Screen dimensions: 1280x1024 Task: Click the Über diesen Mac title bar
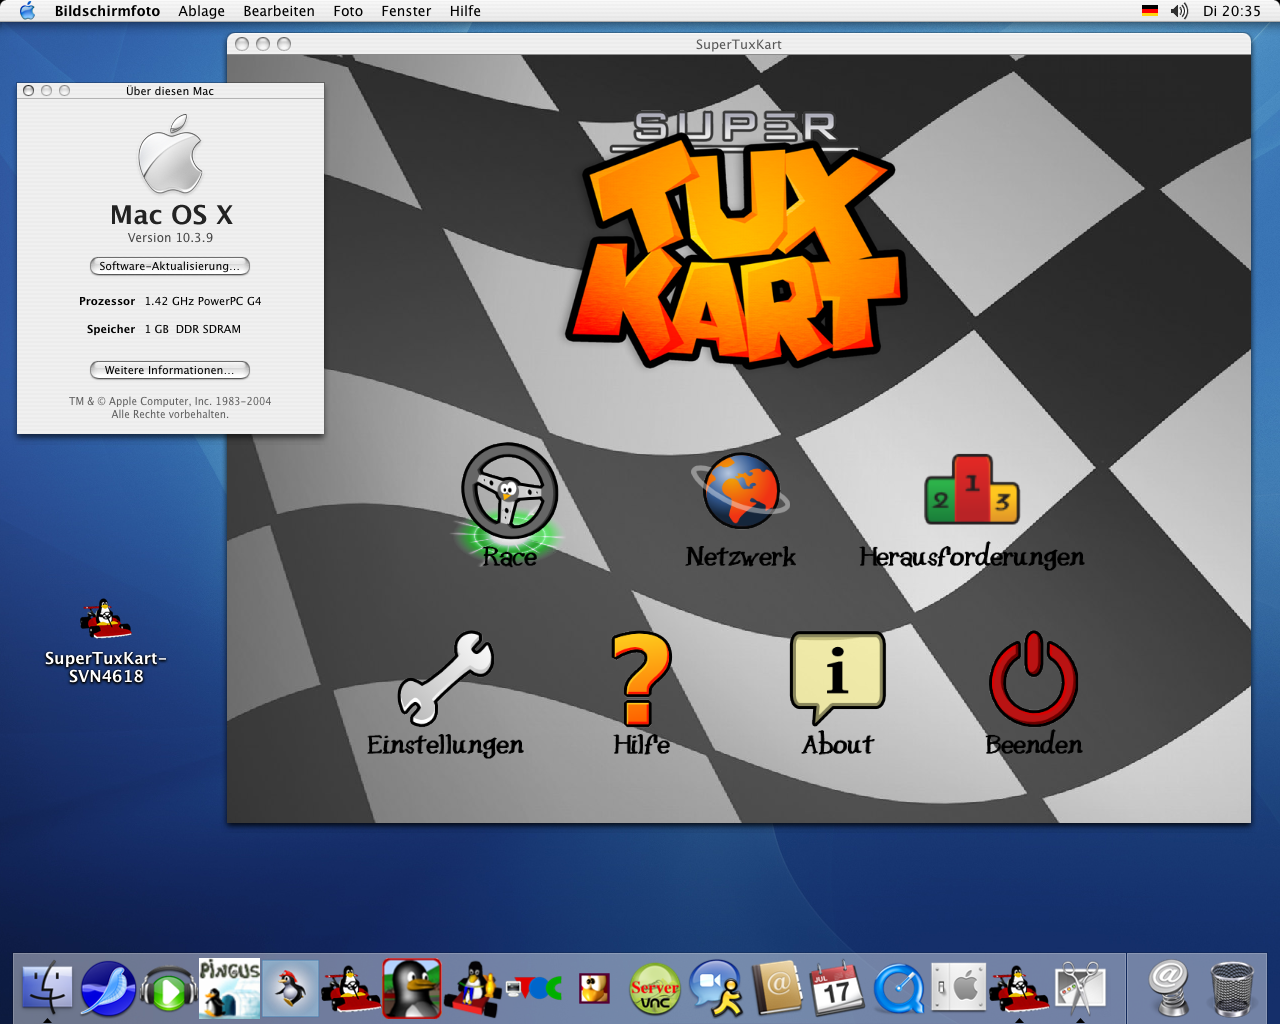(170, 91)
